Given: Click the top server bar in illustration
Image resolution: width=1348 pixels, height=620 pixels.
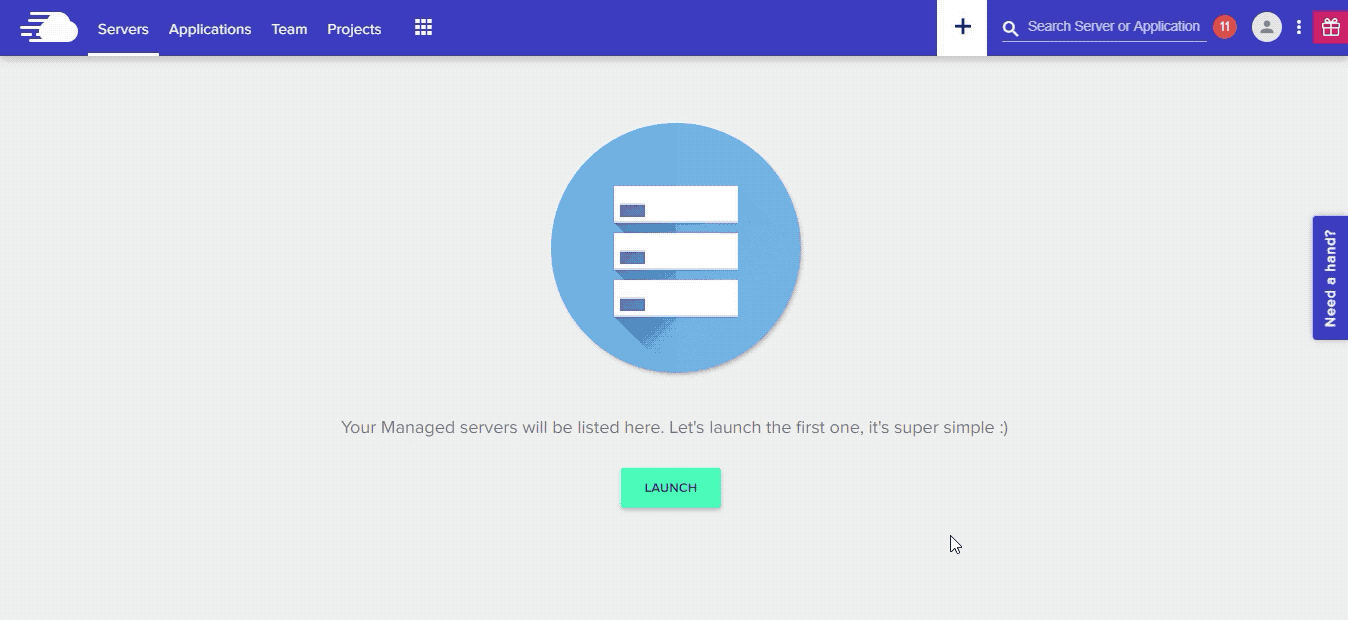Looking at the screenshot, I should [676, 204].
